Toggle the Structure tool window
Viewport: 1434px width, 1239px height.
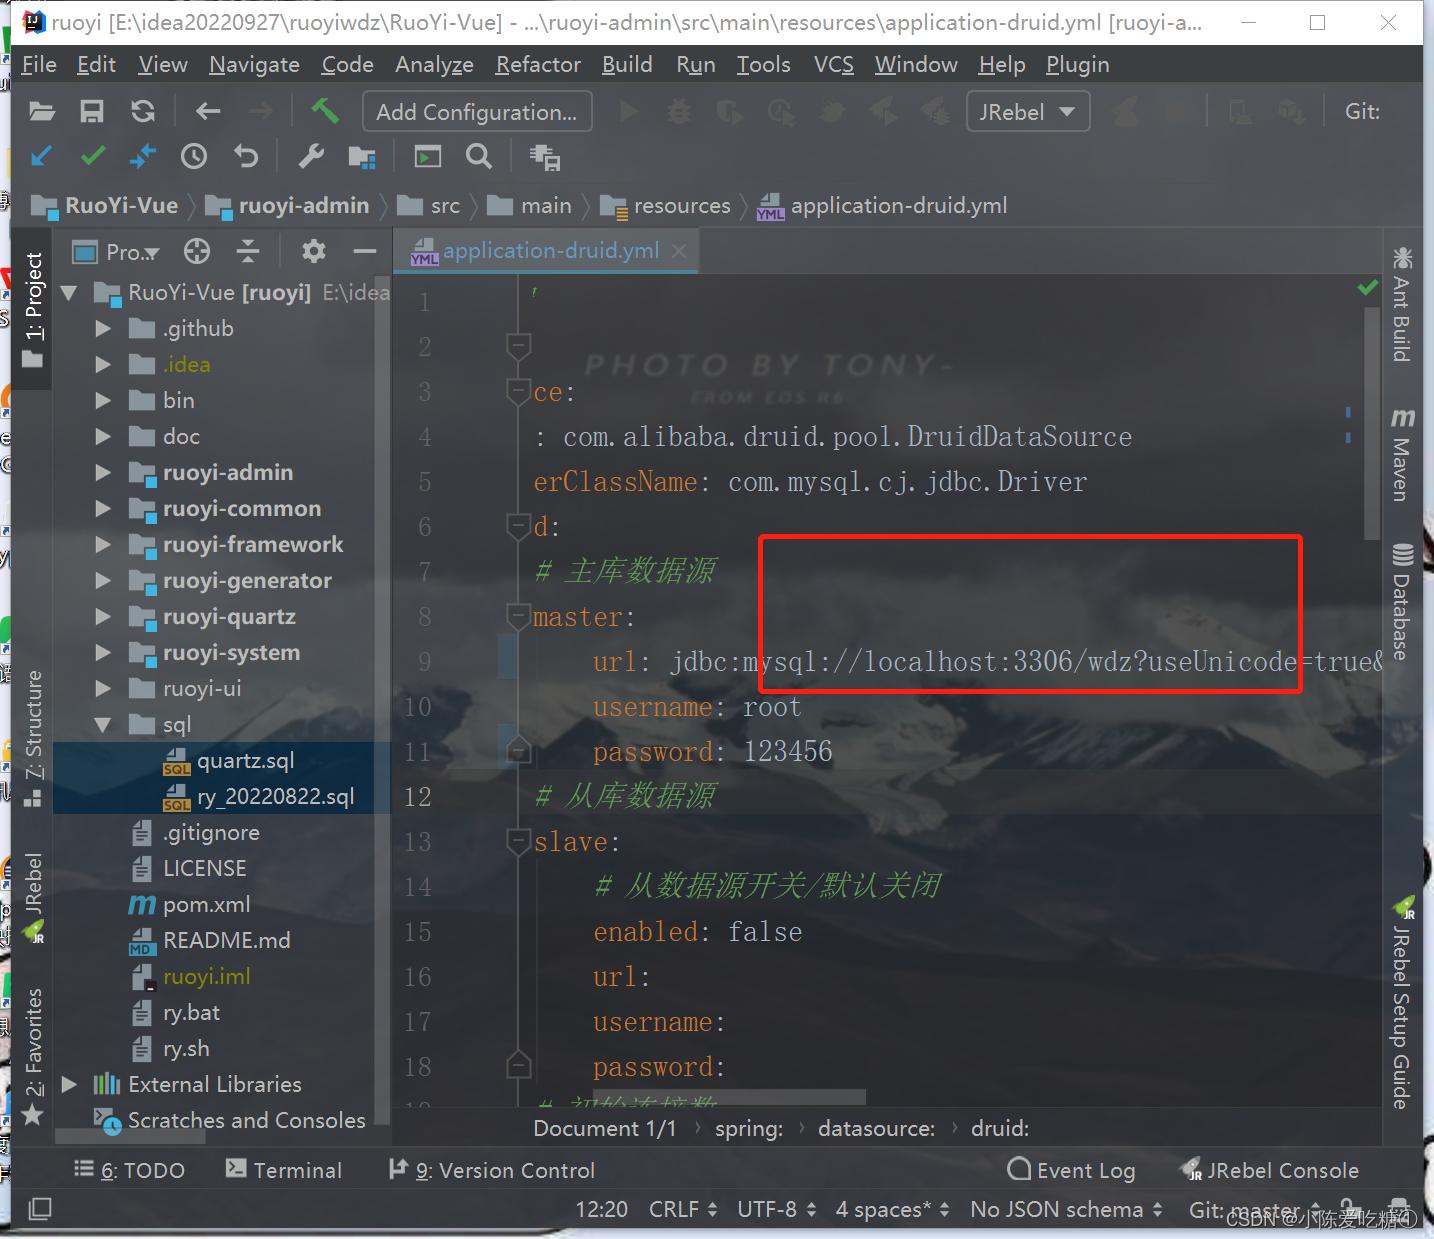tap(33, 738)
